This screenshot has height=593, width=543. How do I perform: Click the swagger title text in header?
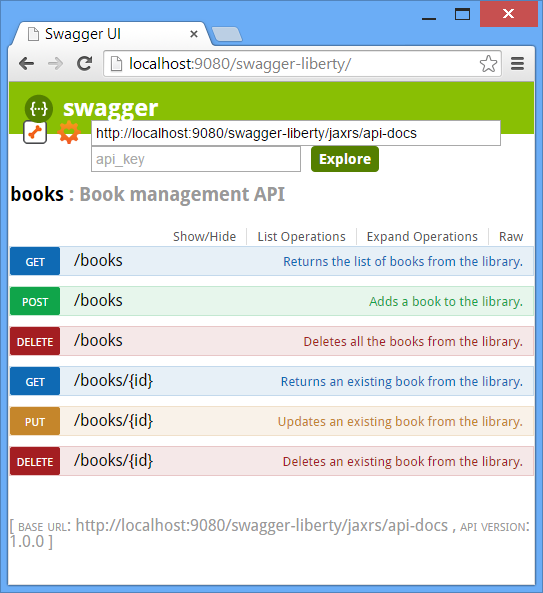(x=110, y=109)
